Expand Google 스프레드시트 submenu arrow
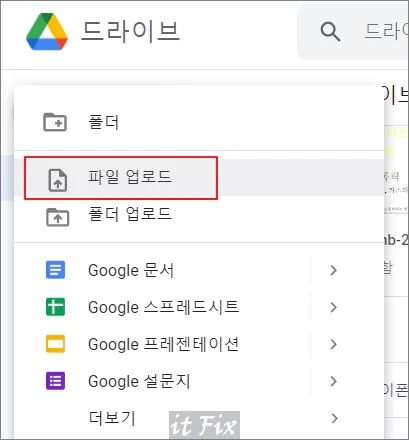This screenshot has height=440, width=409. (x=333, y=307)
